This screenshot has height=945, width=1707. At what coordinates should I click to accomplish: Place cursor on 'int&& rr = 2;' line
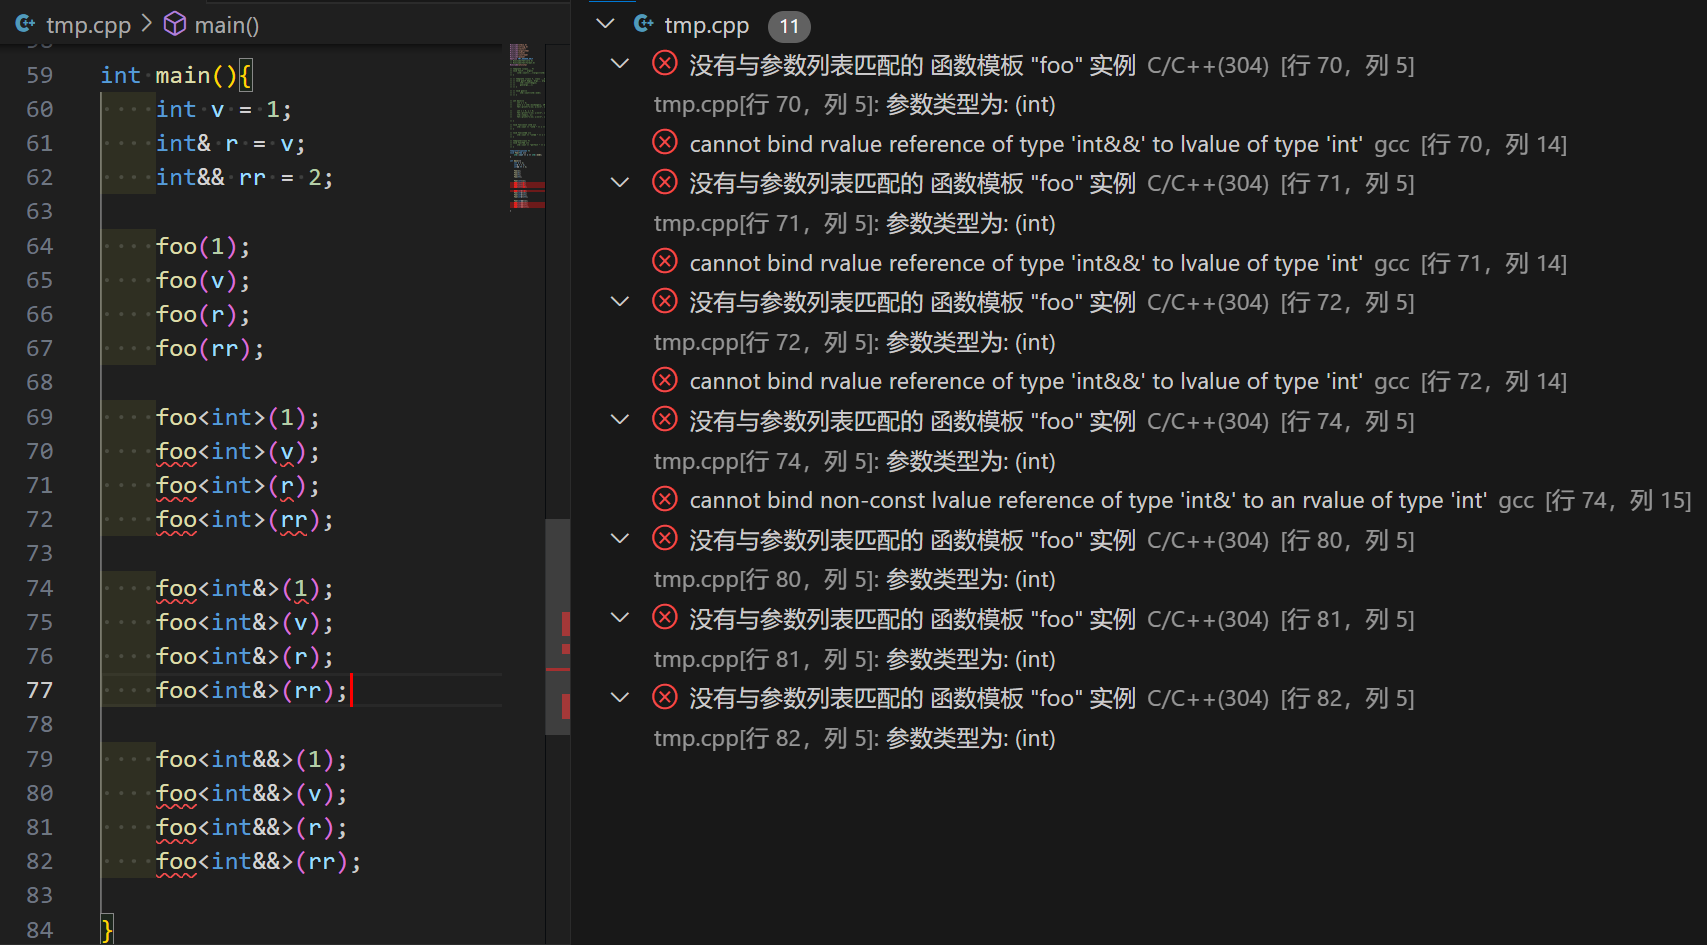point(244,177)
